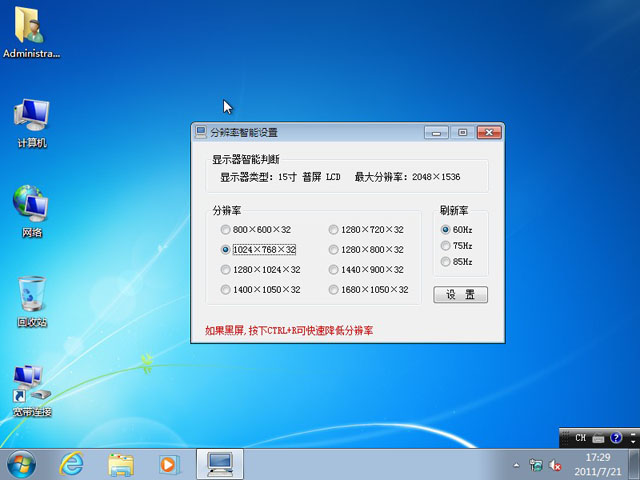640x480 pixels.
Task: Click the dialog's title bar monitor icon
Action: [x=200, y=132]
